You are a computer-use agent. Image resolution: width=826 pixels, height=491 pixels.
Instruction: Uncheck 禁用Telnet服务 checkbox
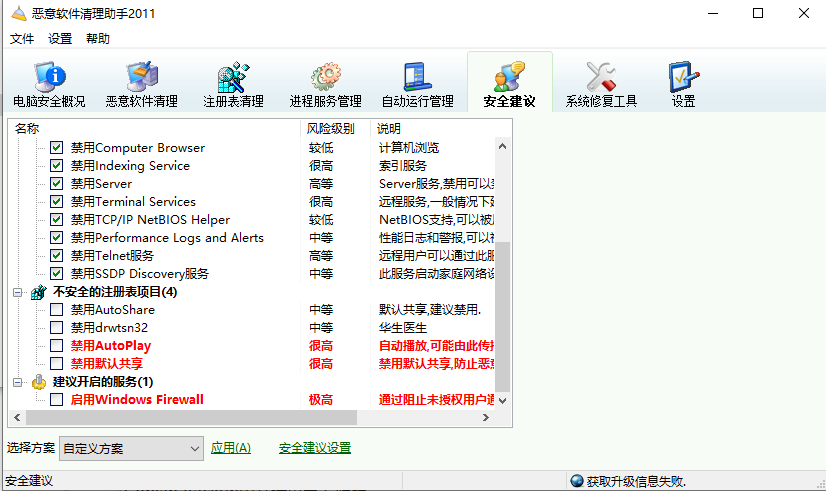pos(56,256)
